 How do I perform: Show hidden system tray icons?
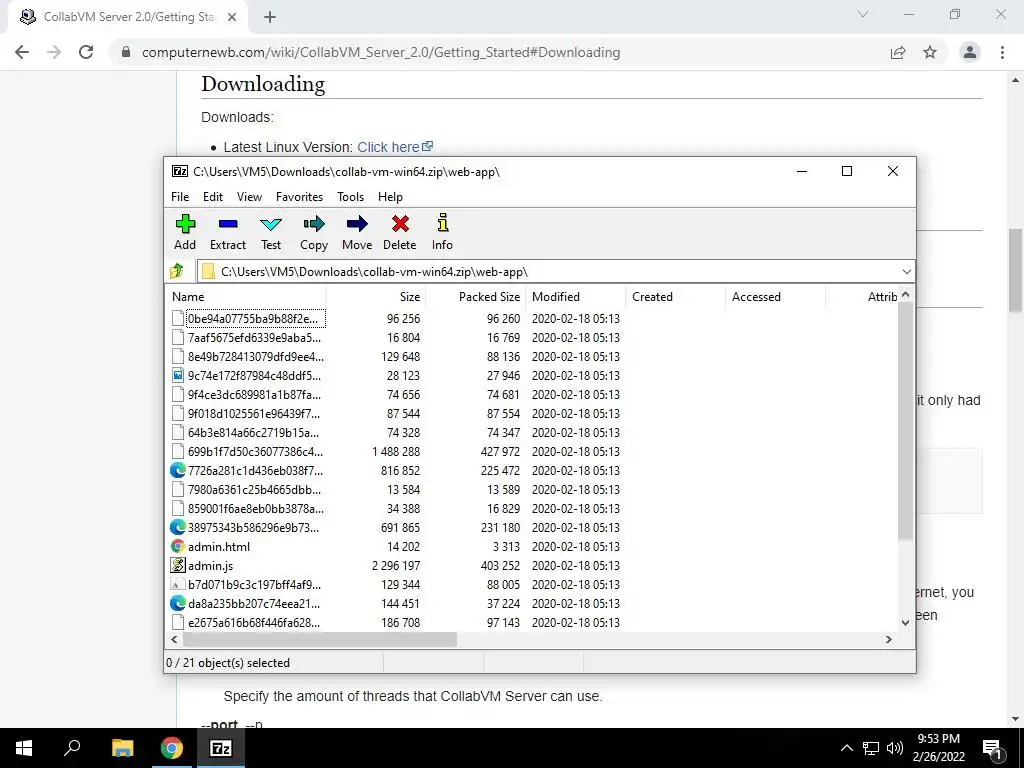846,748
